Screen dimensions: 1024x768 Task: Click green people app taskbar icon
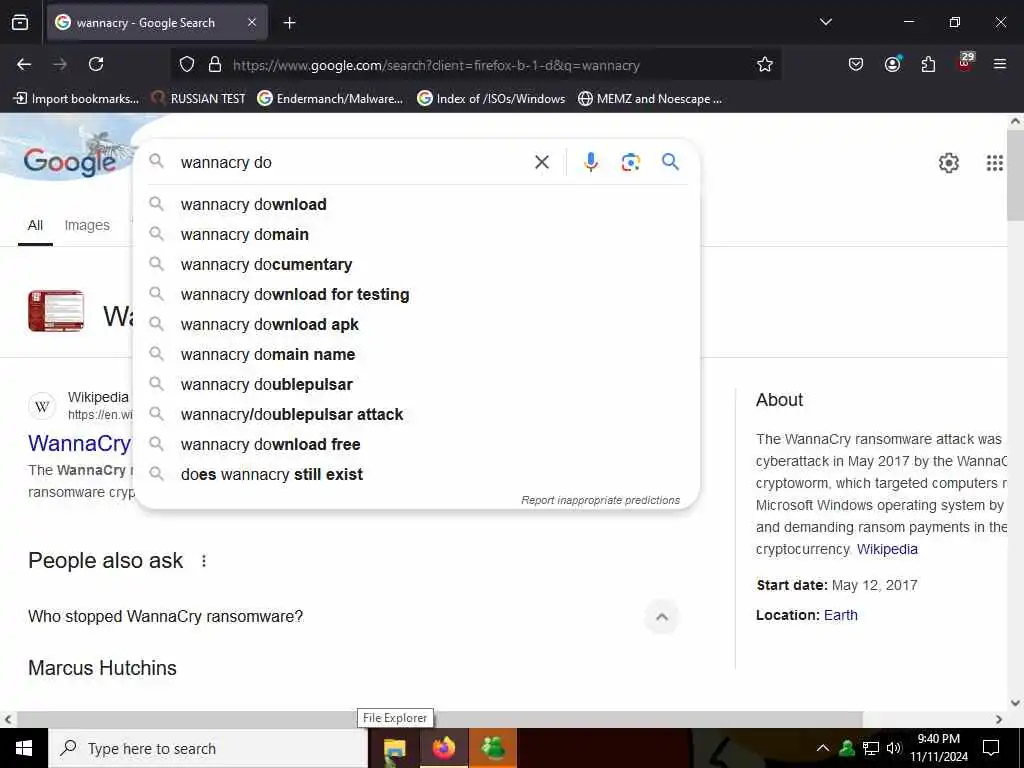coord(492,748)
